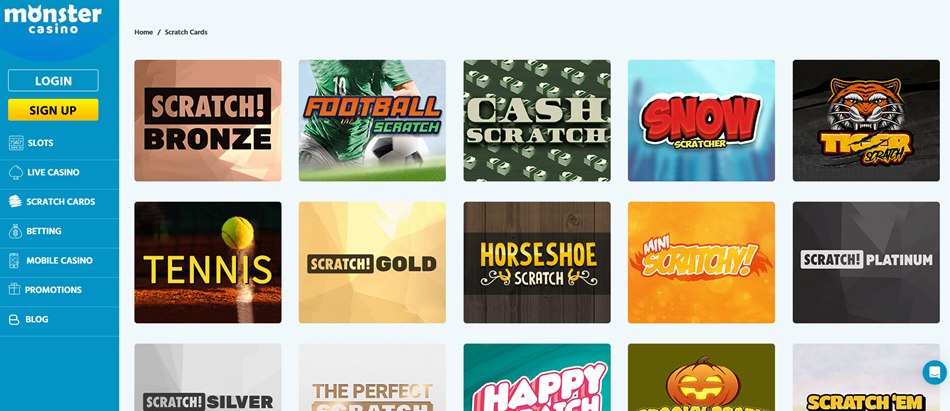Open the Football Scratch game thumbnail
Viewport: 950px width, 411px height.
pos(372,120)
